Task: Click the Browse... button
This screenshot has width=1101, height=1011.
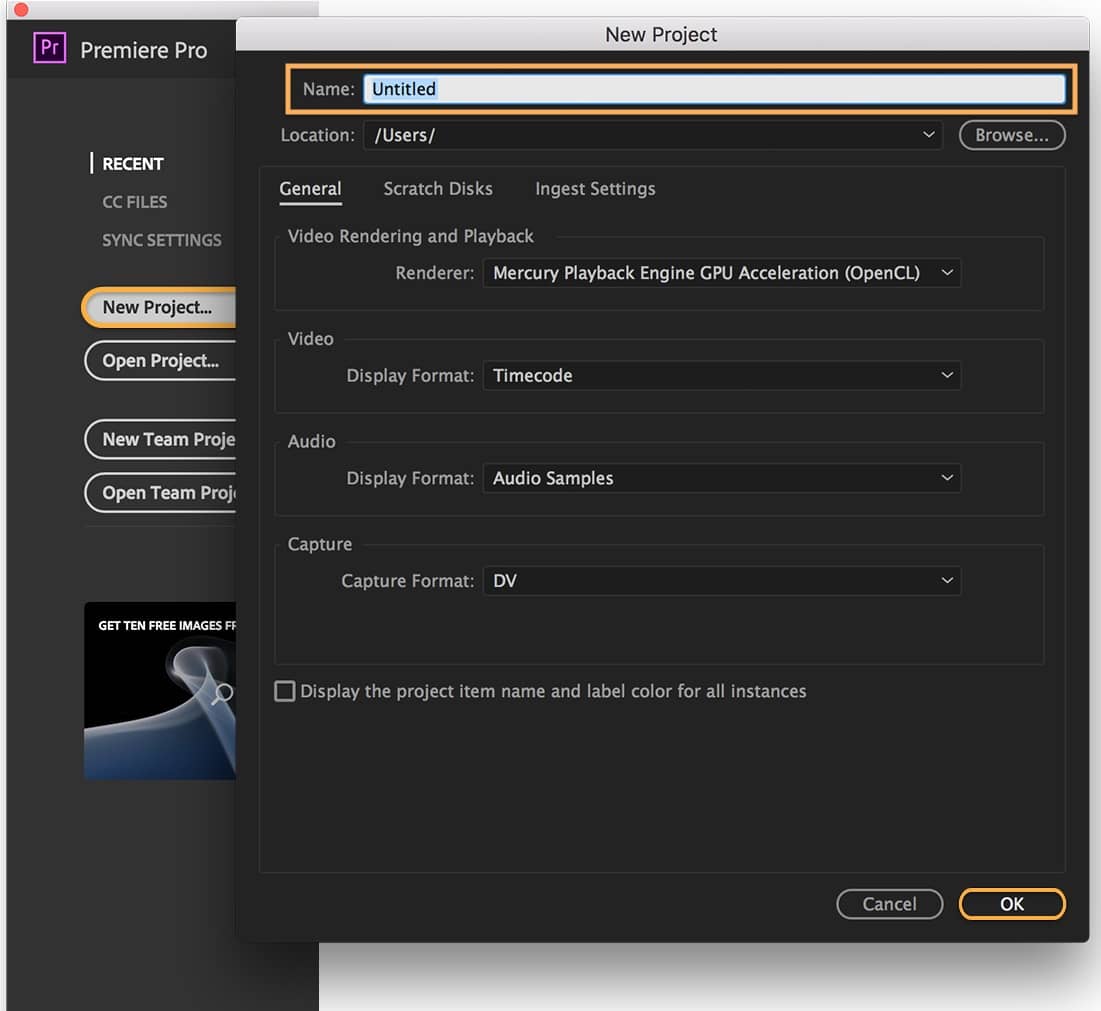Action: tap(1012, 135)
